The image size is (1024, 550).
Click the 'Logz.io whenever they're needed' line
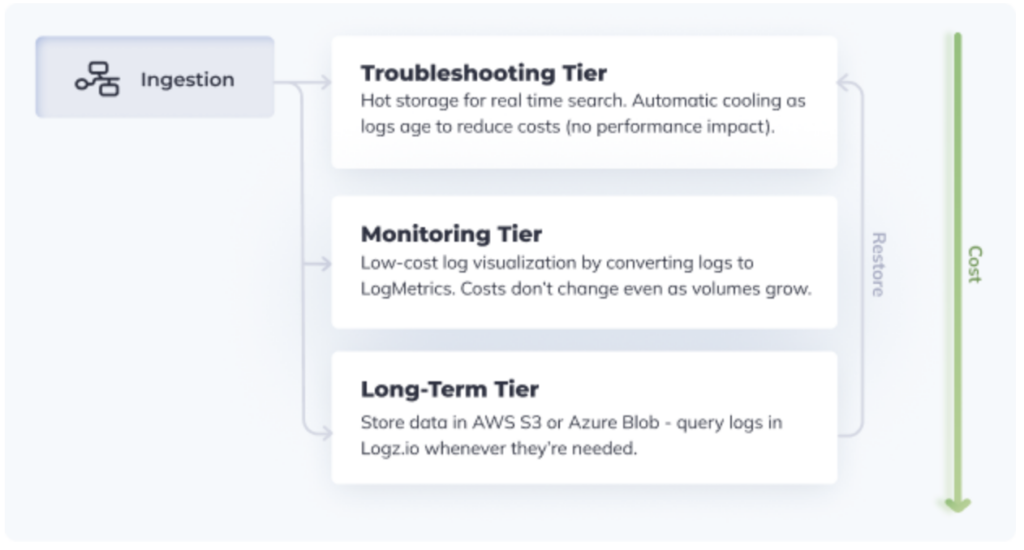(498, 449)
